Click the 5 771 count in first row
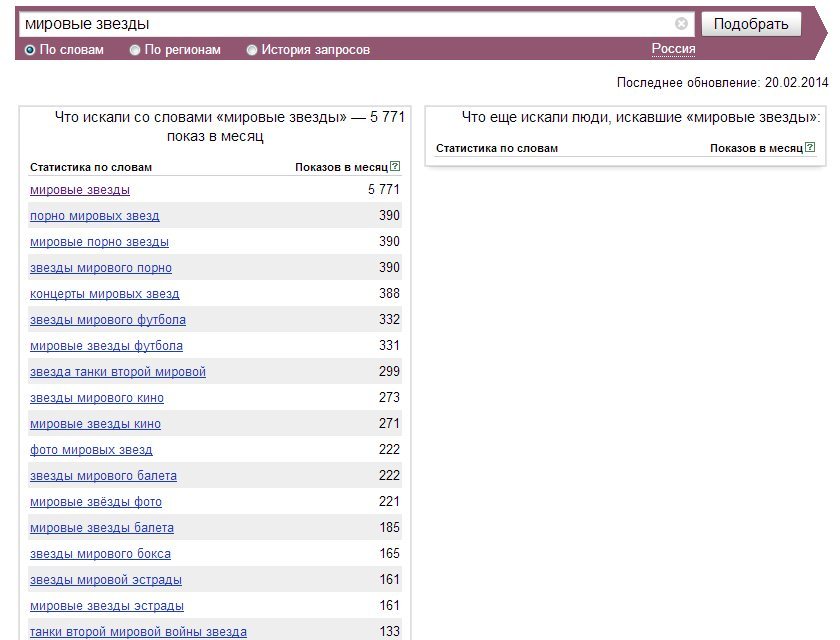 click(x=384, y=190)
